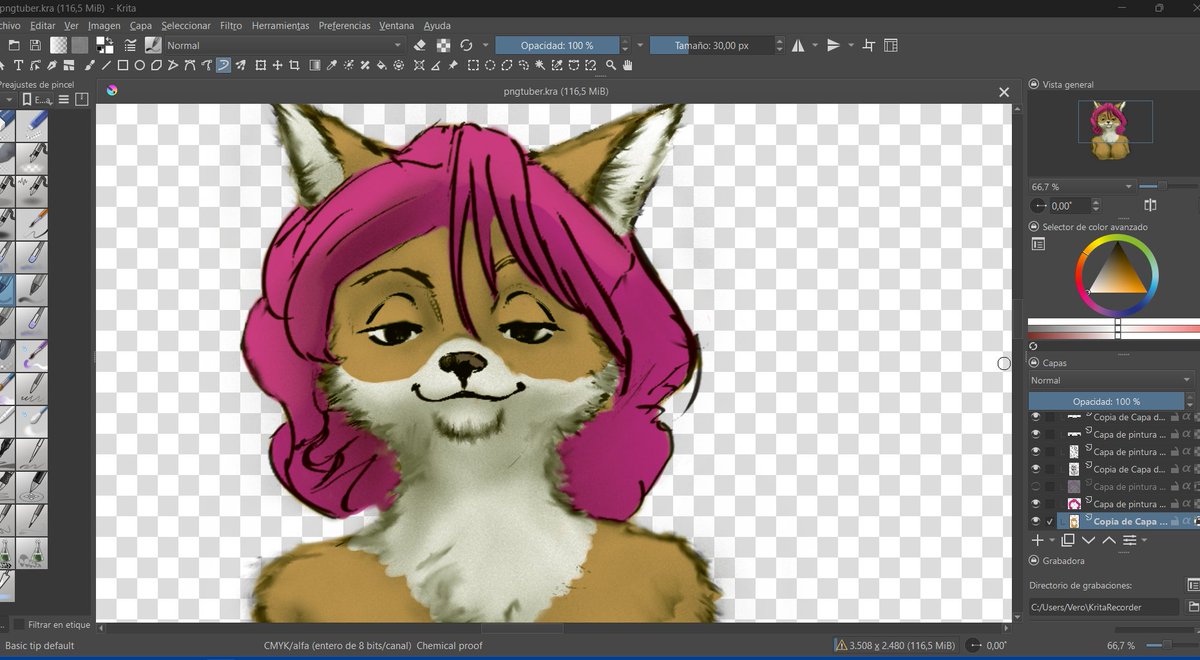Open the Preferencias menu
The image size is (1200, 660).
point(344,25)
